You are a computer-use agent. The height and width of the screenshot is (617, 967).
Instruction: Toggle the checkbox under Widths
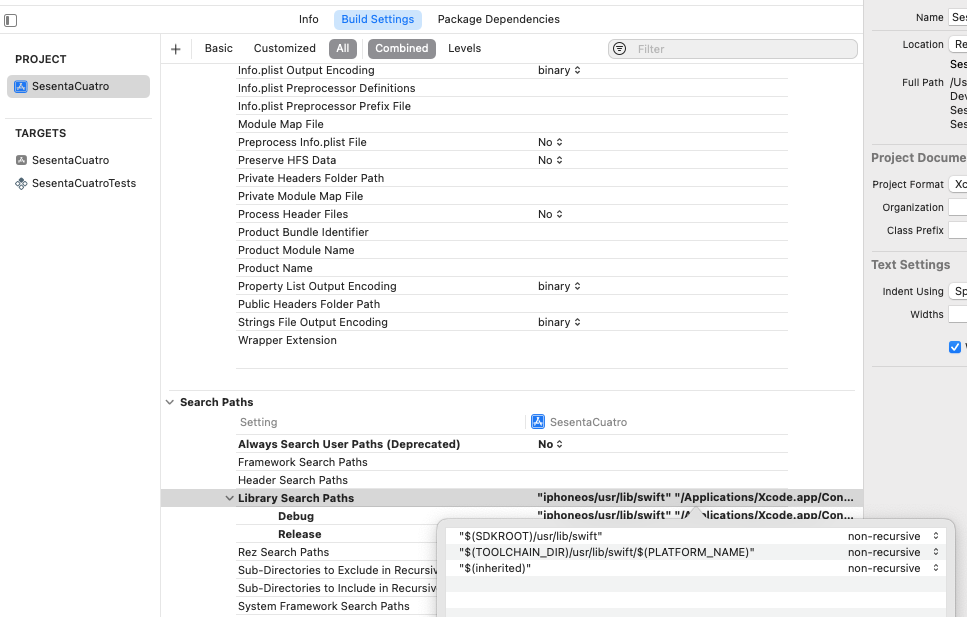point(955,347)
